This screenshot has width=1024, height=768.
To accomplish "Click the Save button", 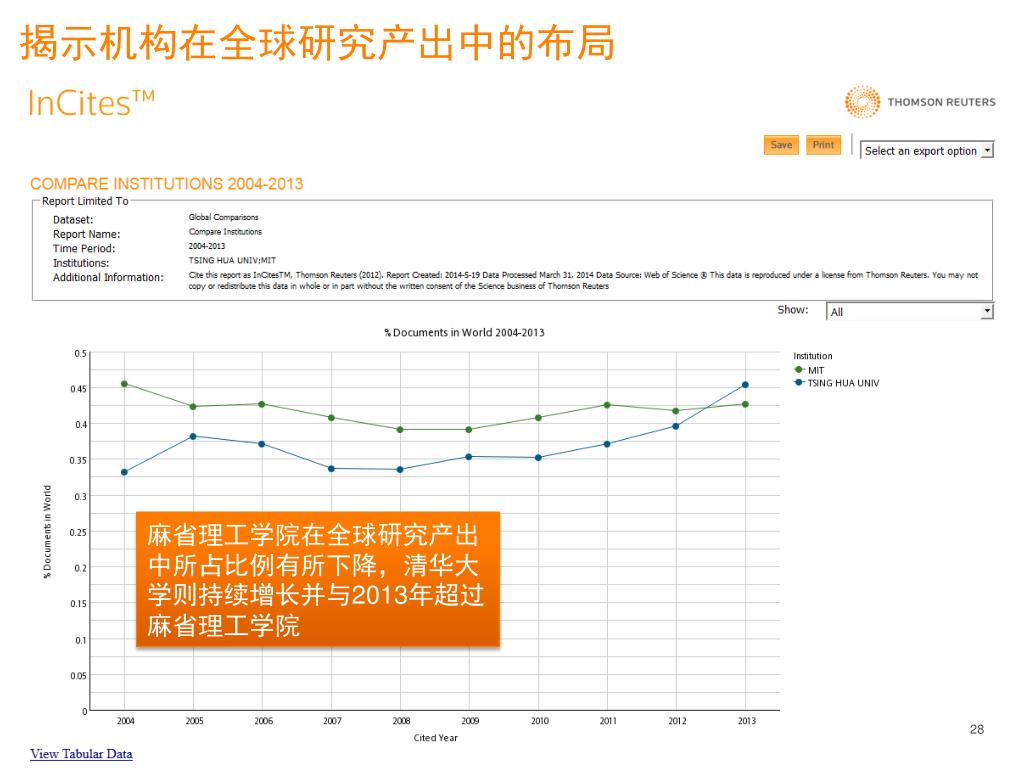I will click(781, 145).
